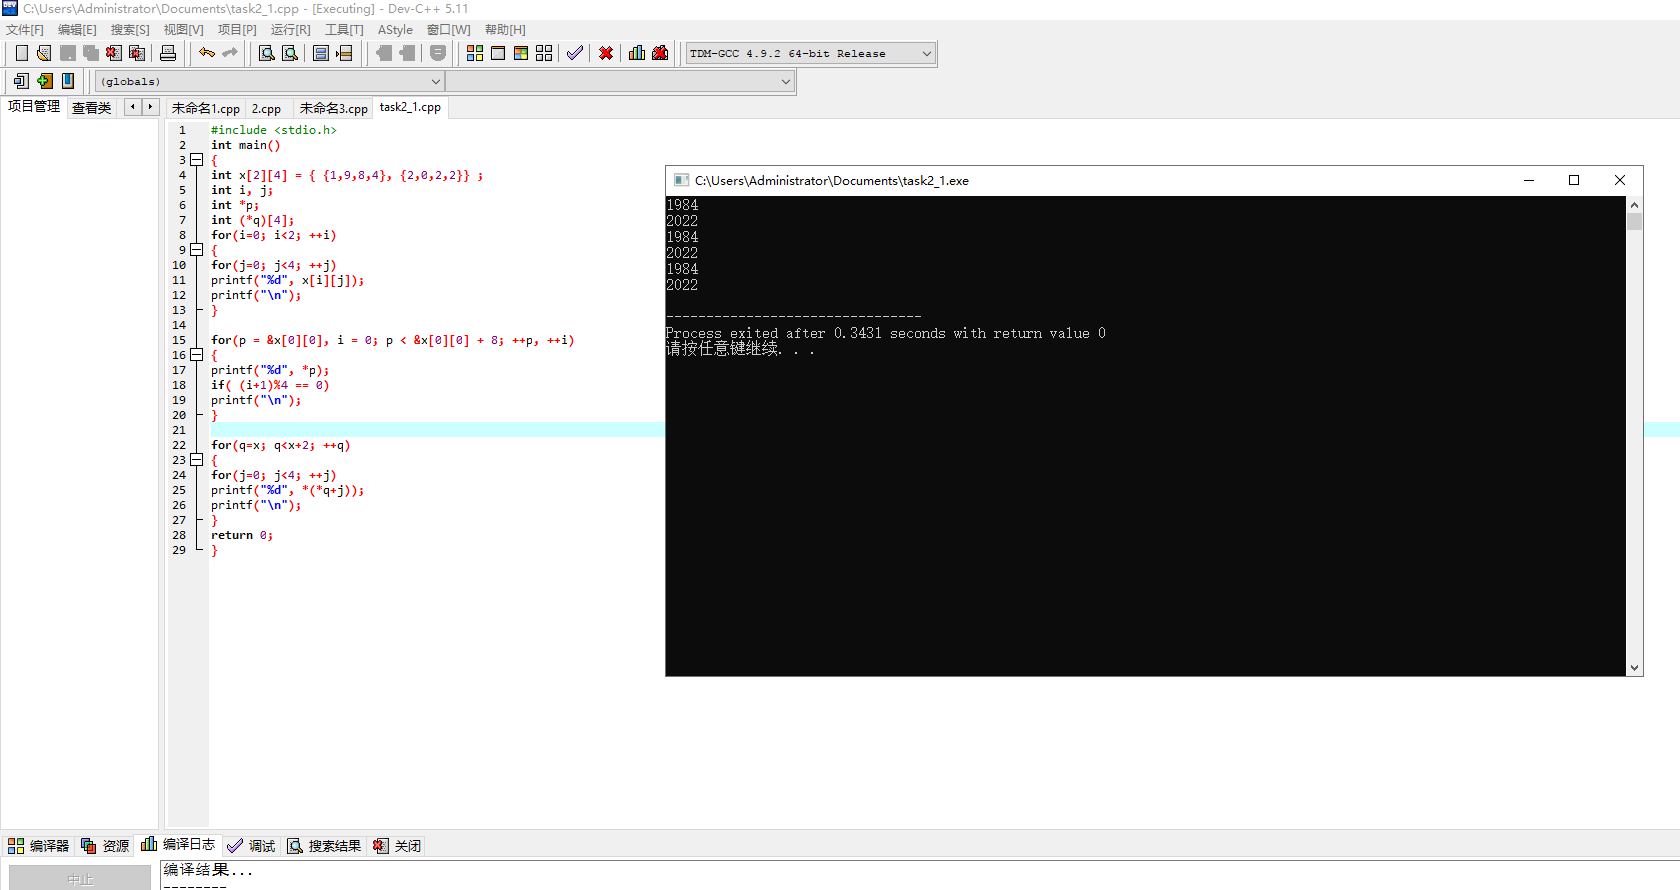This screenshot has width=1680, height=890.
Task: Click the Compile and Run toolbar icon
Action: coord(521,53)
